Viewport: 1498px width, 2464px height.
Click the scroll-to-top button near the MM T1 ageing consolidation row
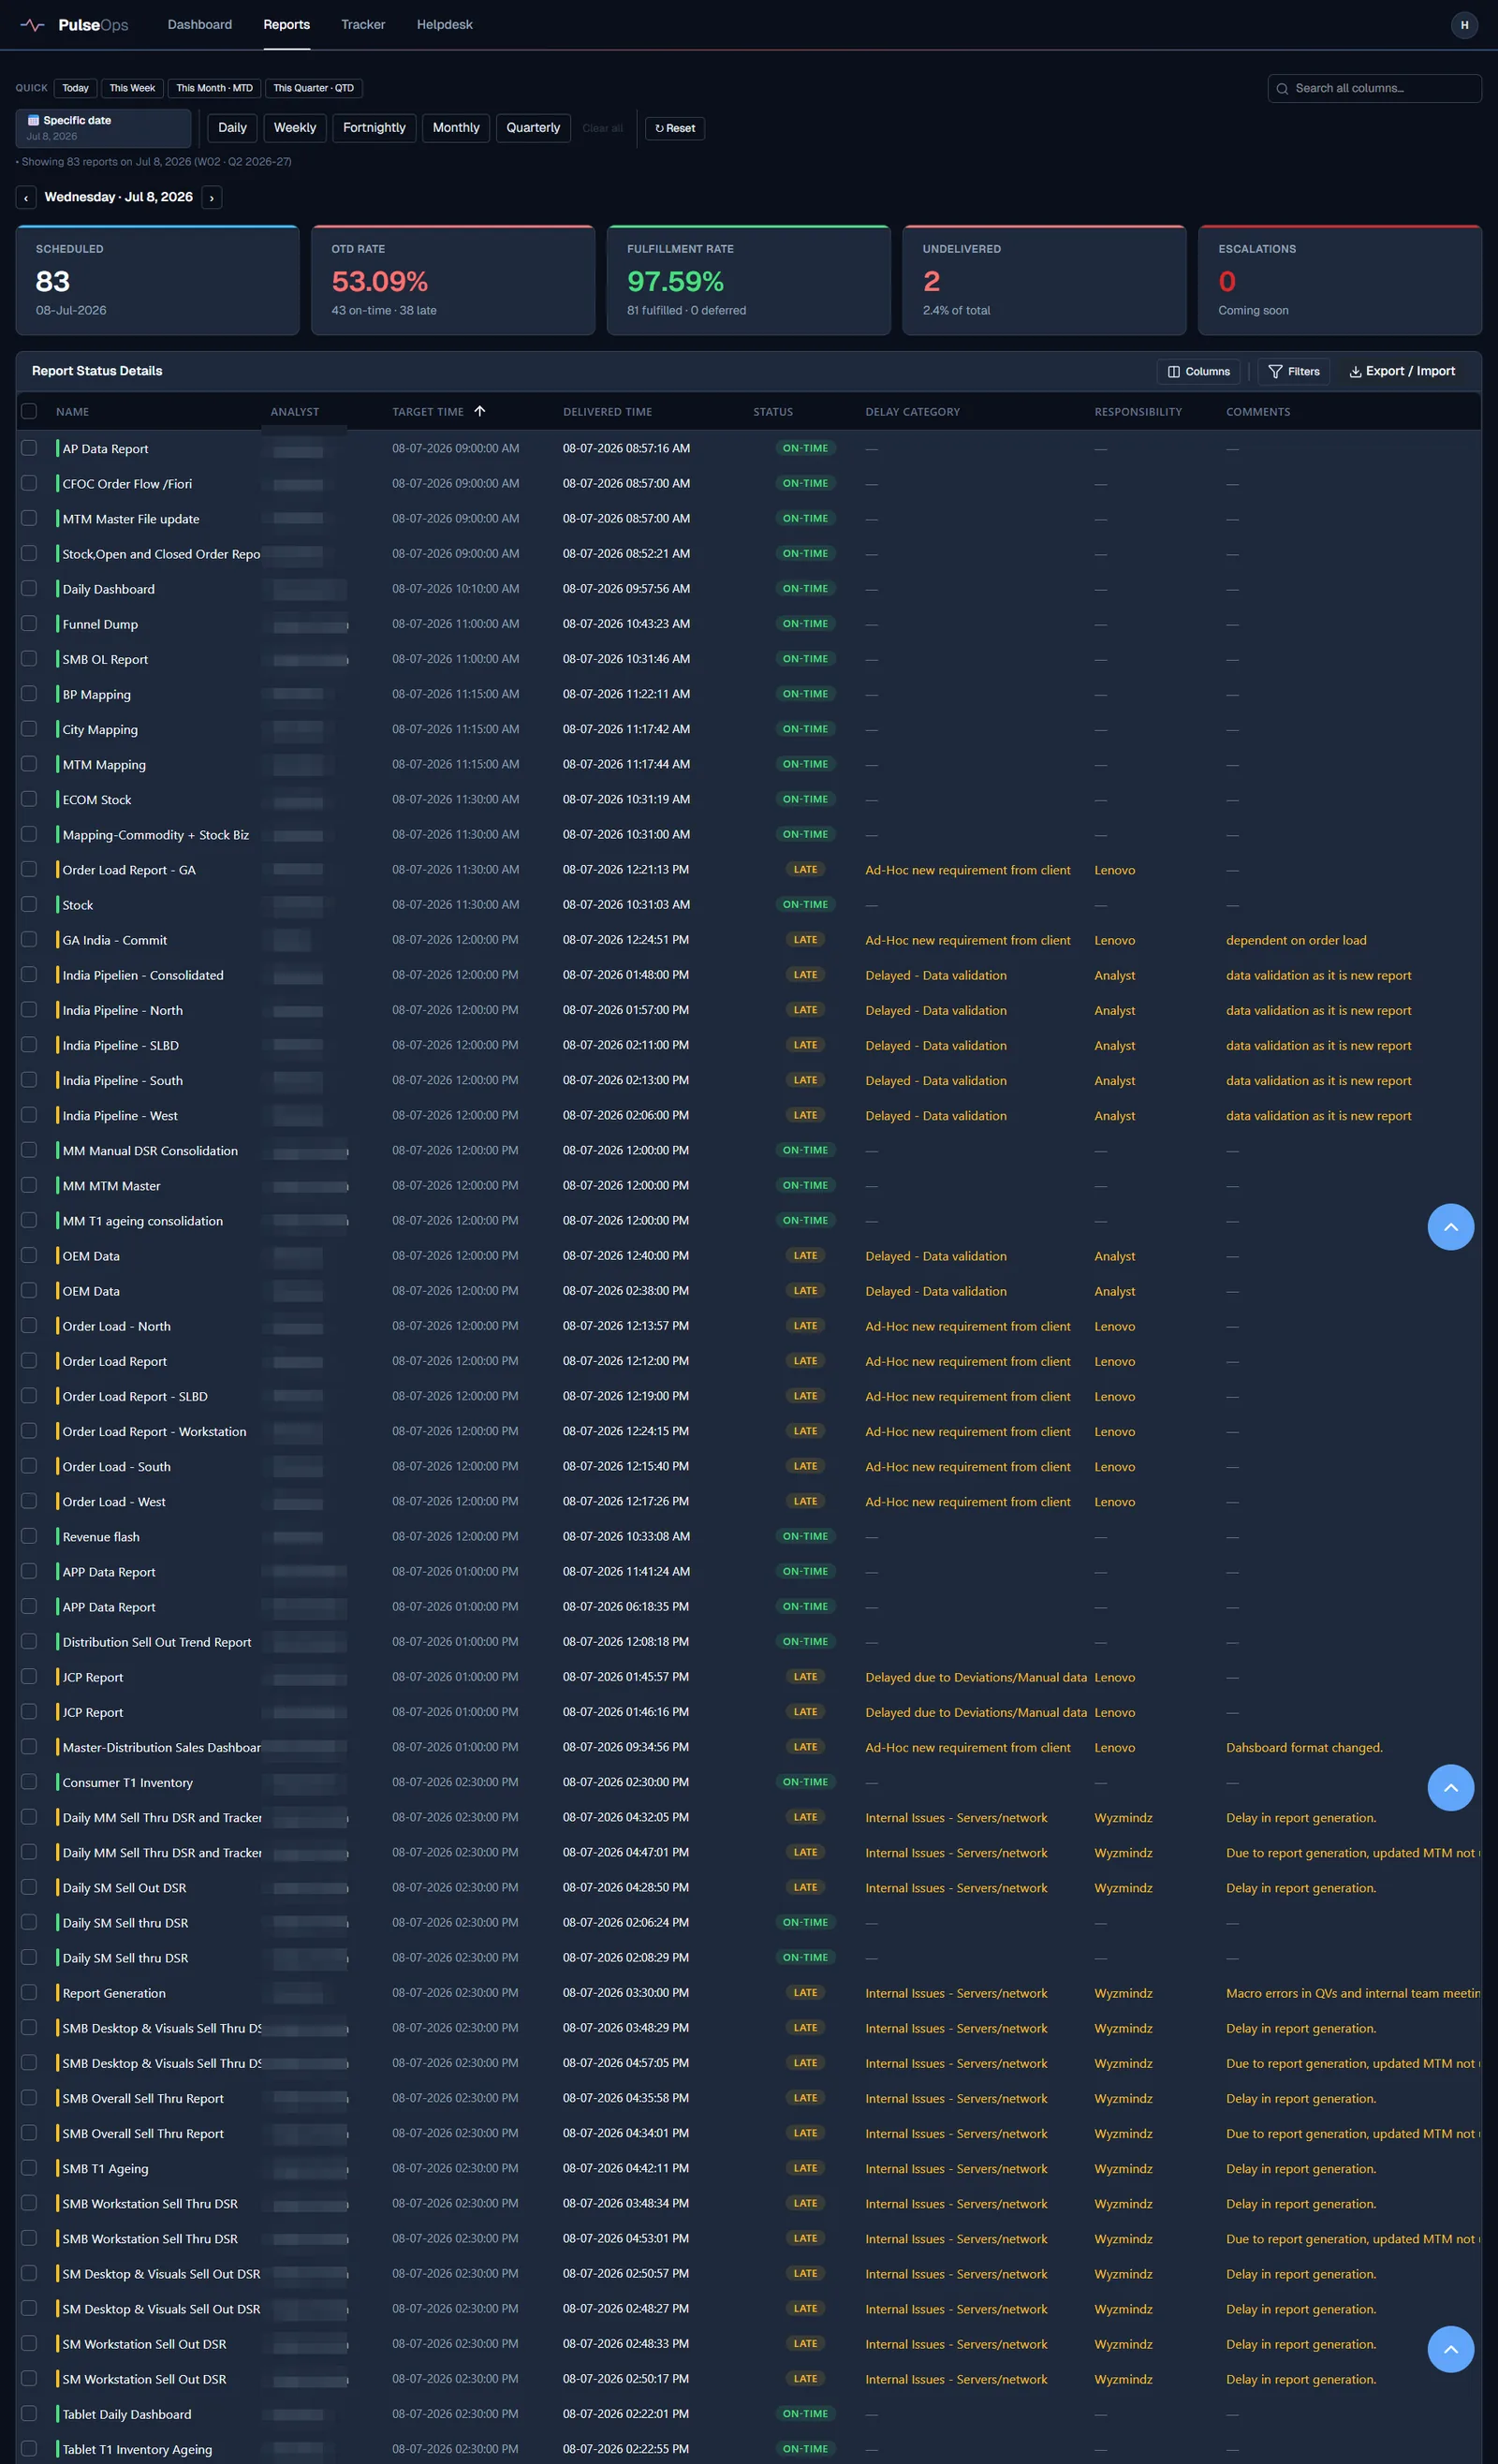click(1450, 1226)
